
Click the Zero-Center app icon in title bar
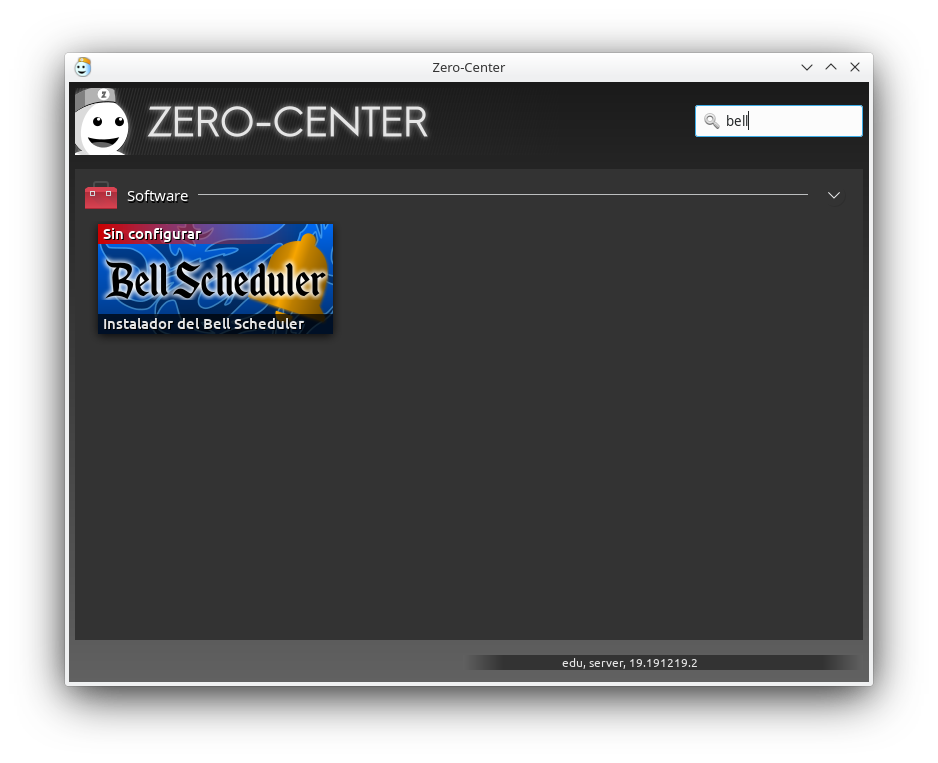[83, 67]
